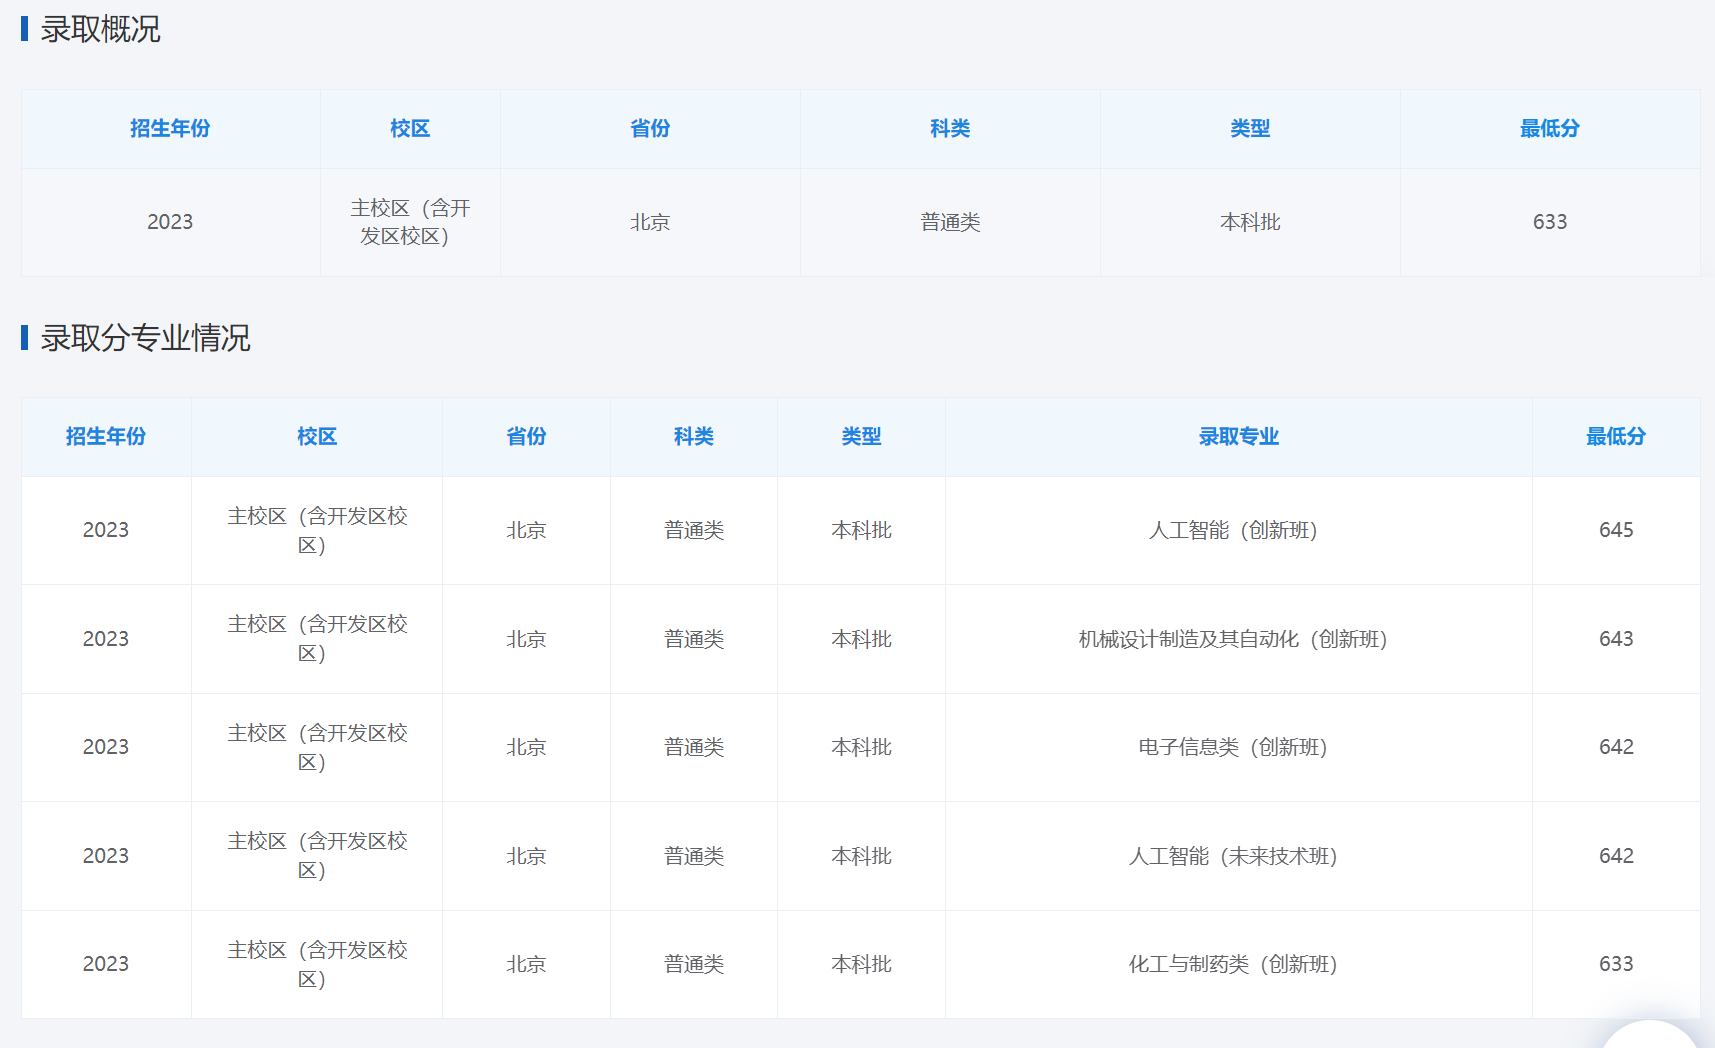The image size is (1715, 1048).
Task: Select 类型 header in 录取分专业情况 table
Action: pyautogui.click(x=861, y=437)
